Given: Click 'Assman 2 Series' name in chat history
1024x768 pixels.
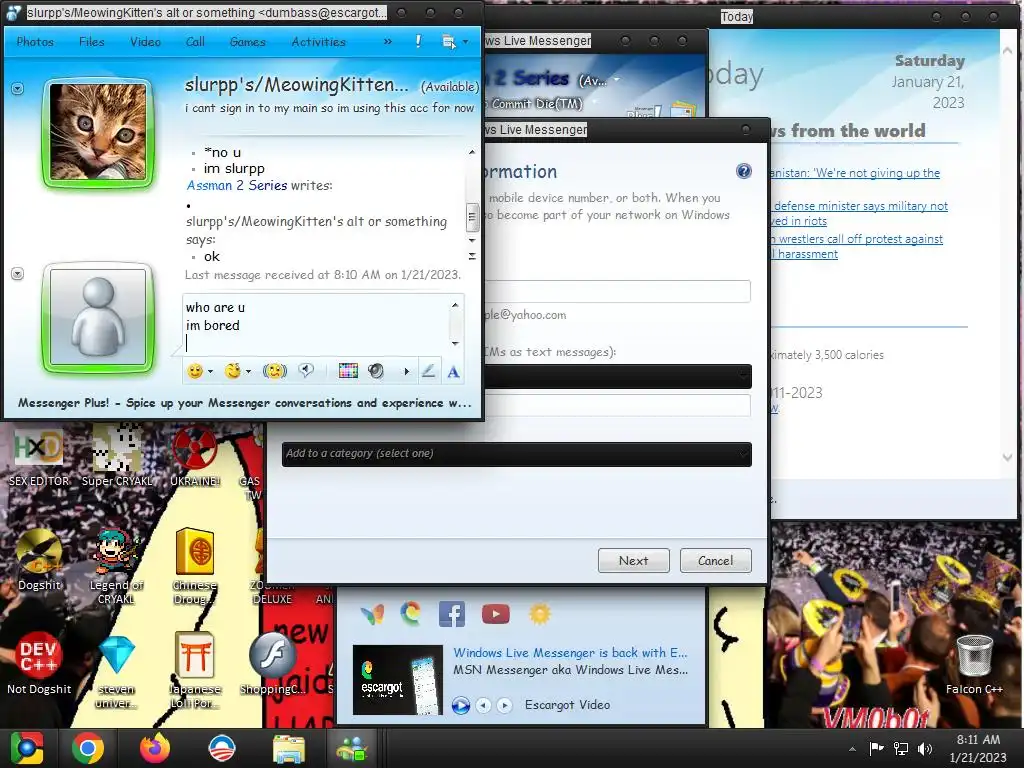Looking at the screenshot, I should [x=237, y=185].
